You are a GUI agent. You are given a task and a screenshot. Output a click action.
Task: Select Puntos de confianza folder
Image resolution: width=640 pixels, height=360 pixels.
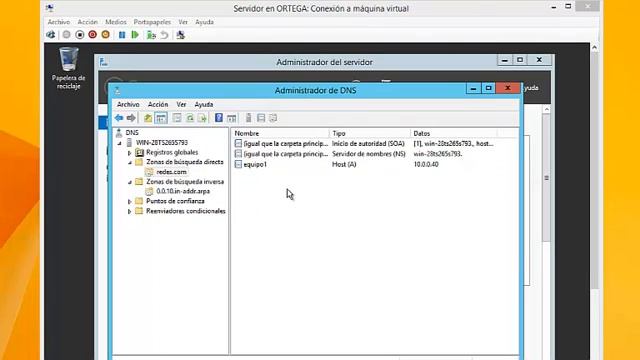click(175, 201)
